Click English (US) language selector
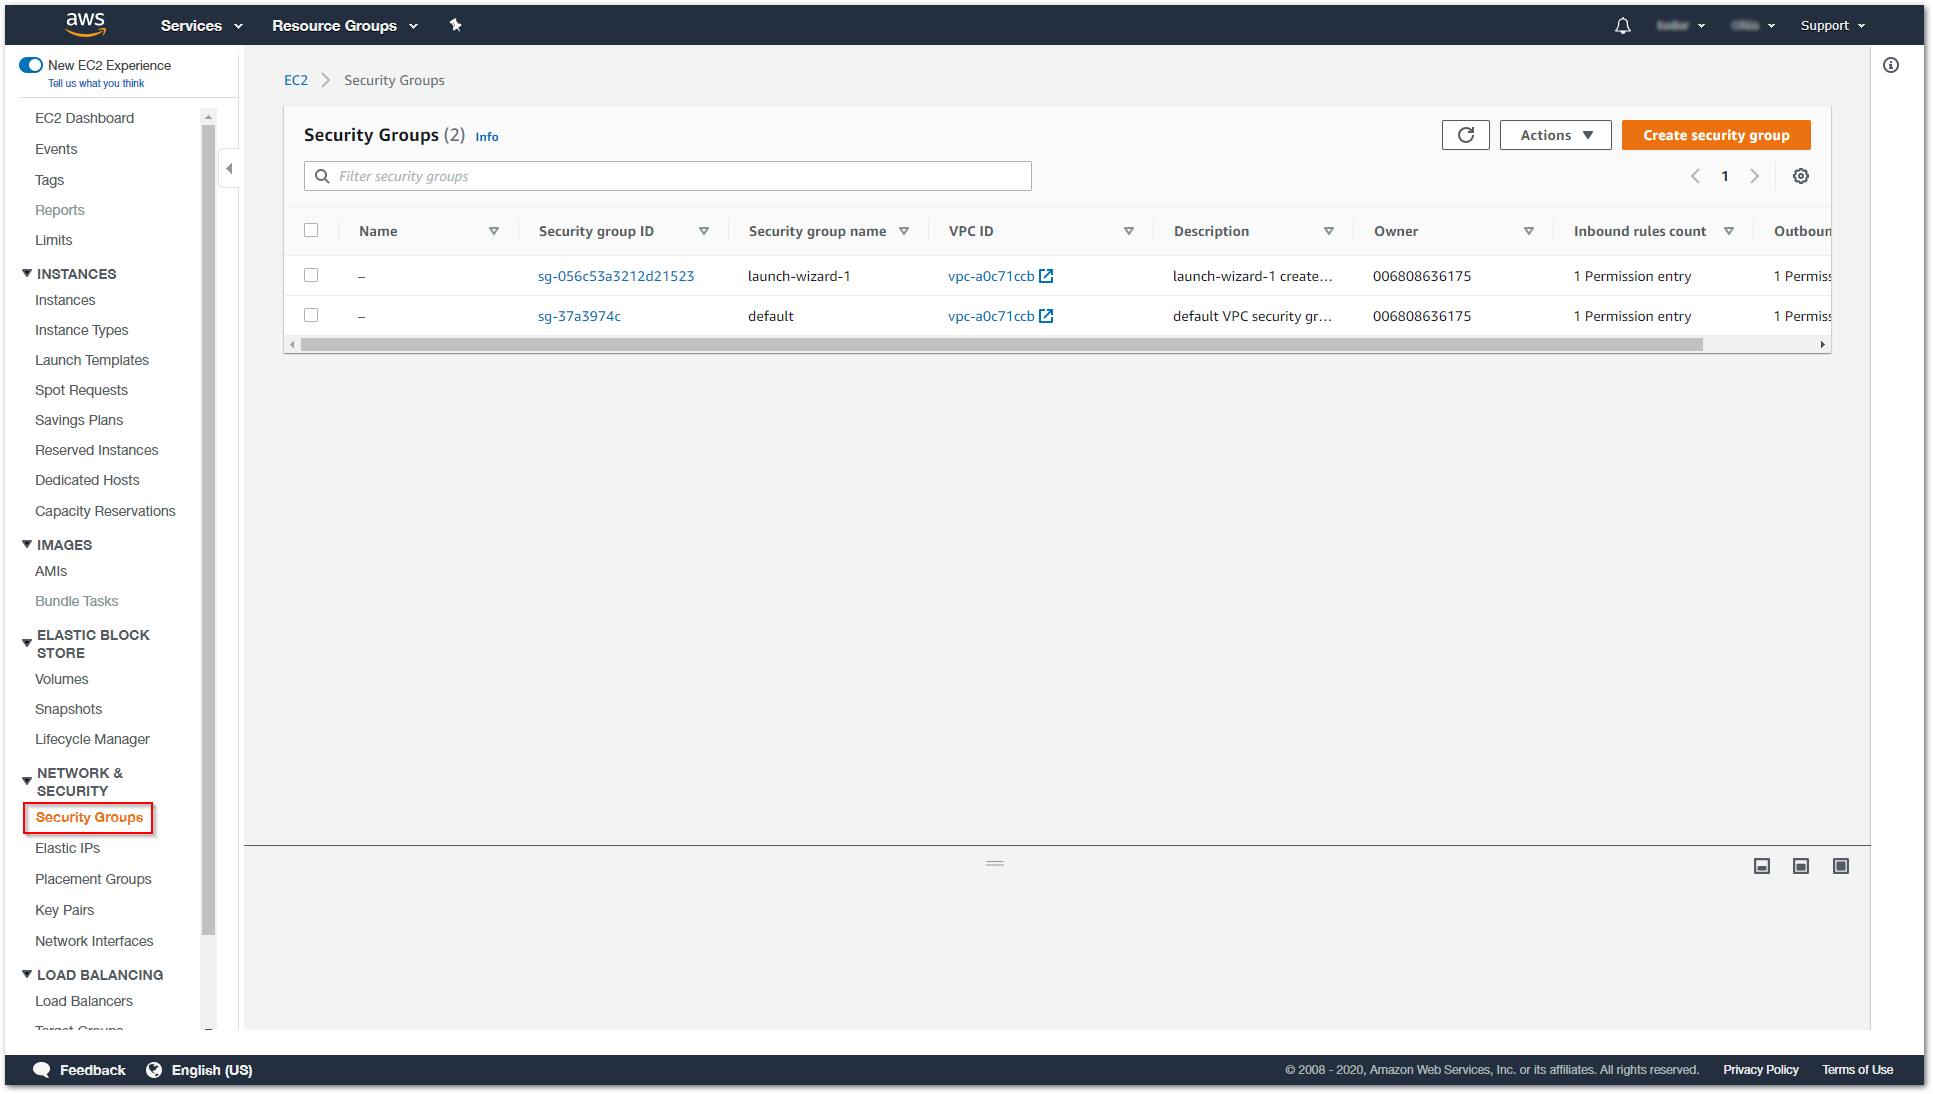The image size is (1933, 1094). coord(212,1070)
